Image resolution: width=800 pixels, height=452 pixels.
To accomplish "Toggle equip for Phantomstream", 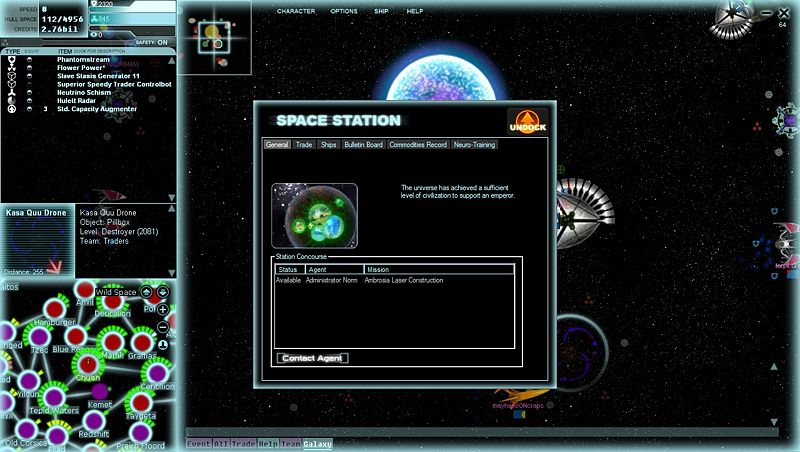I will (x=30, y=60).
